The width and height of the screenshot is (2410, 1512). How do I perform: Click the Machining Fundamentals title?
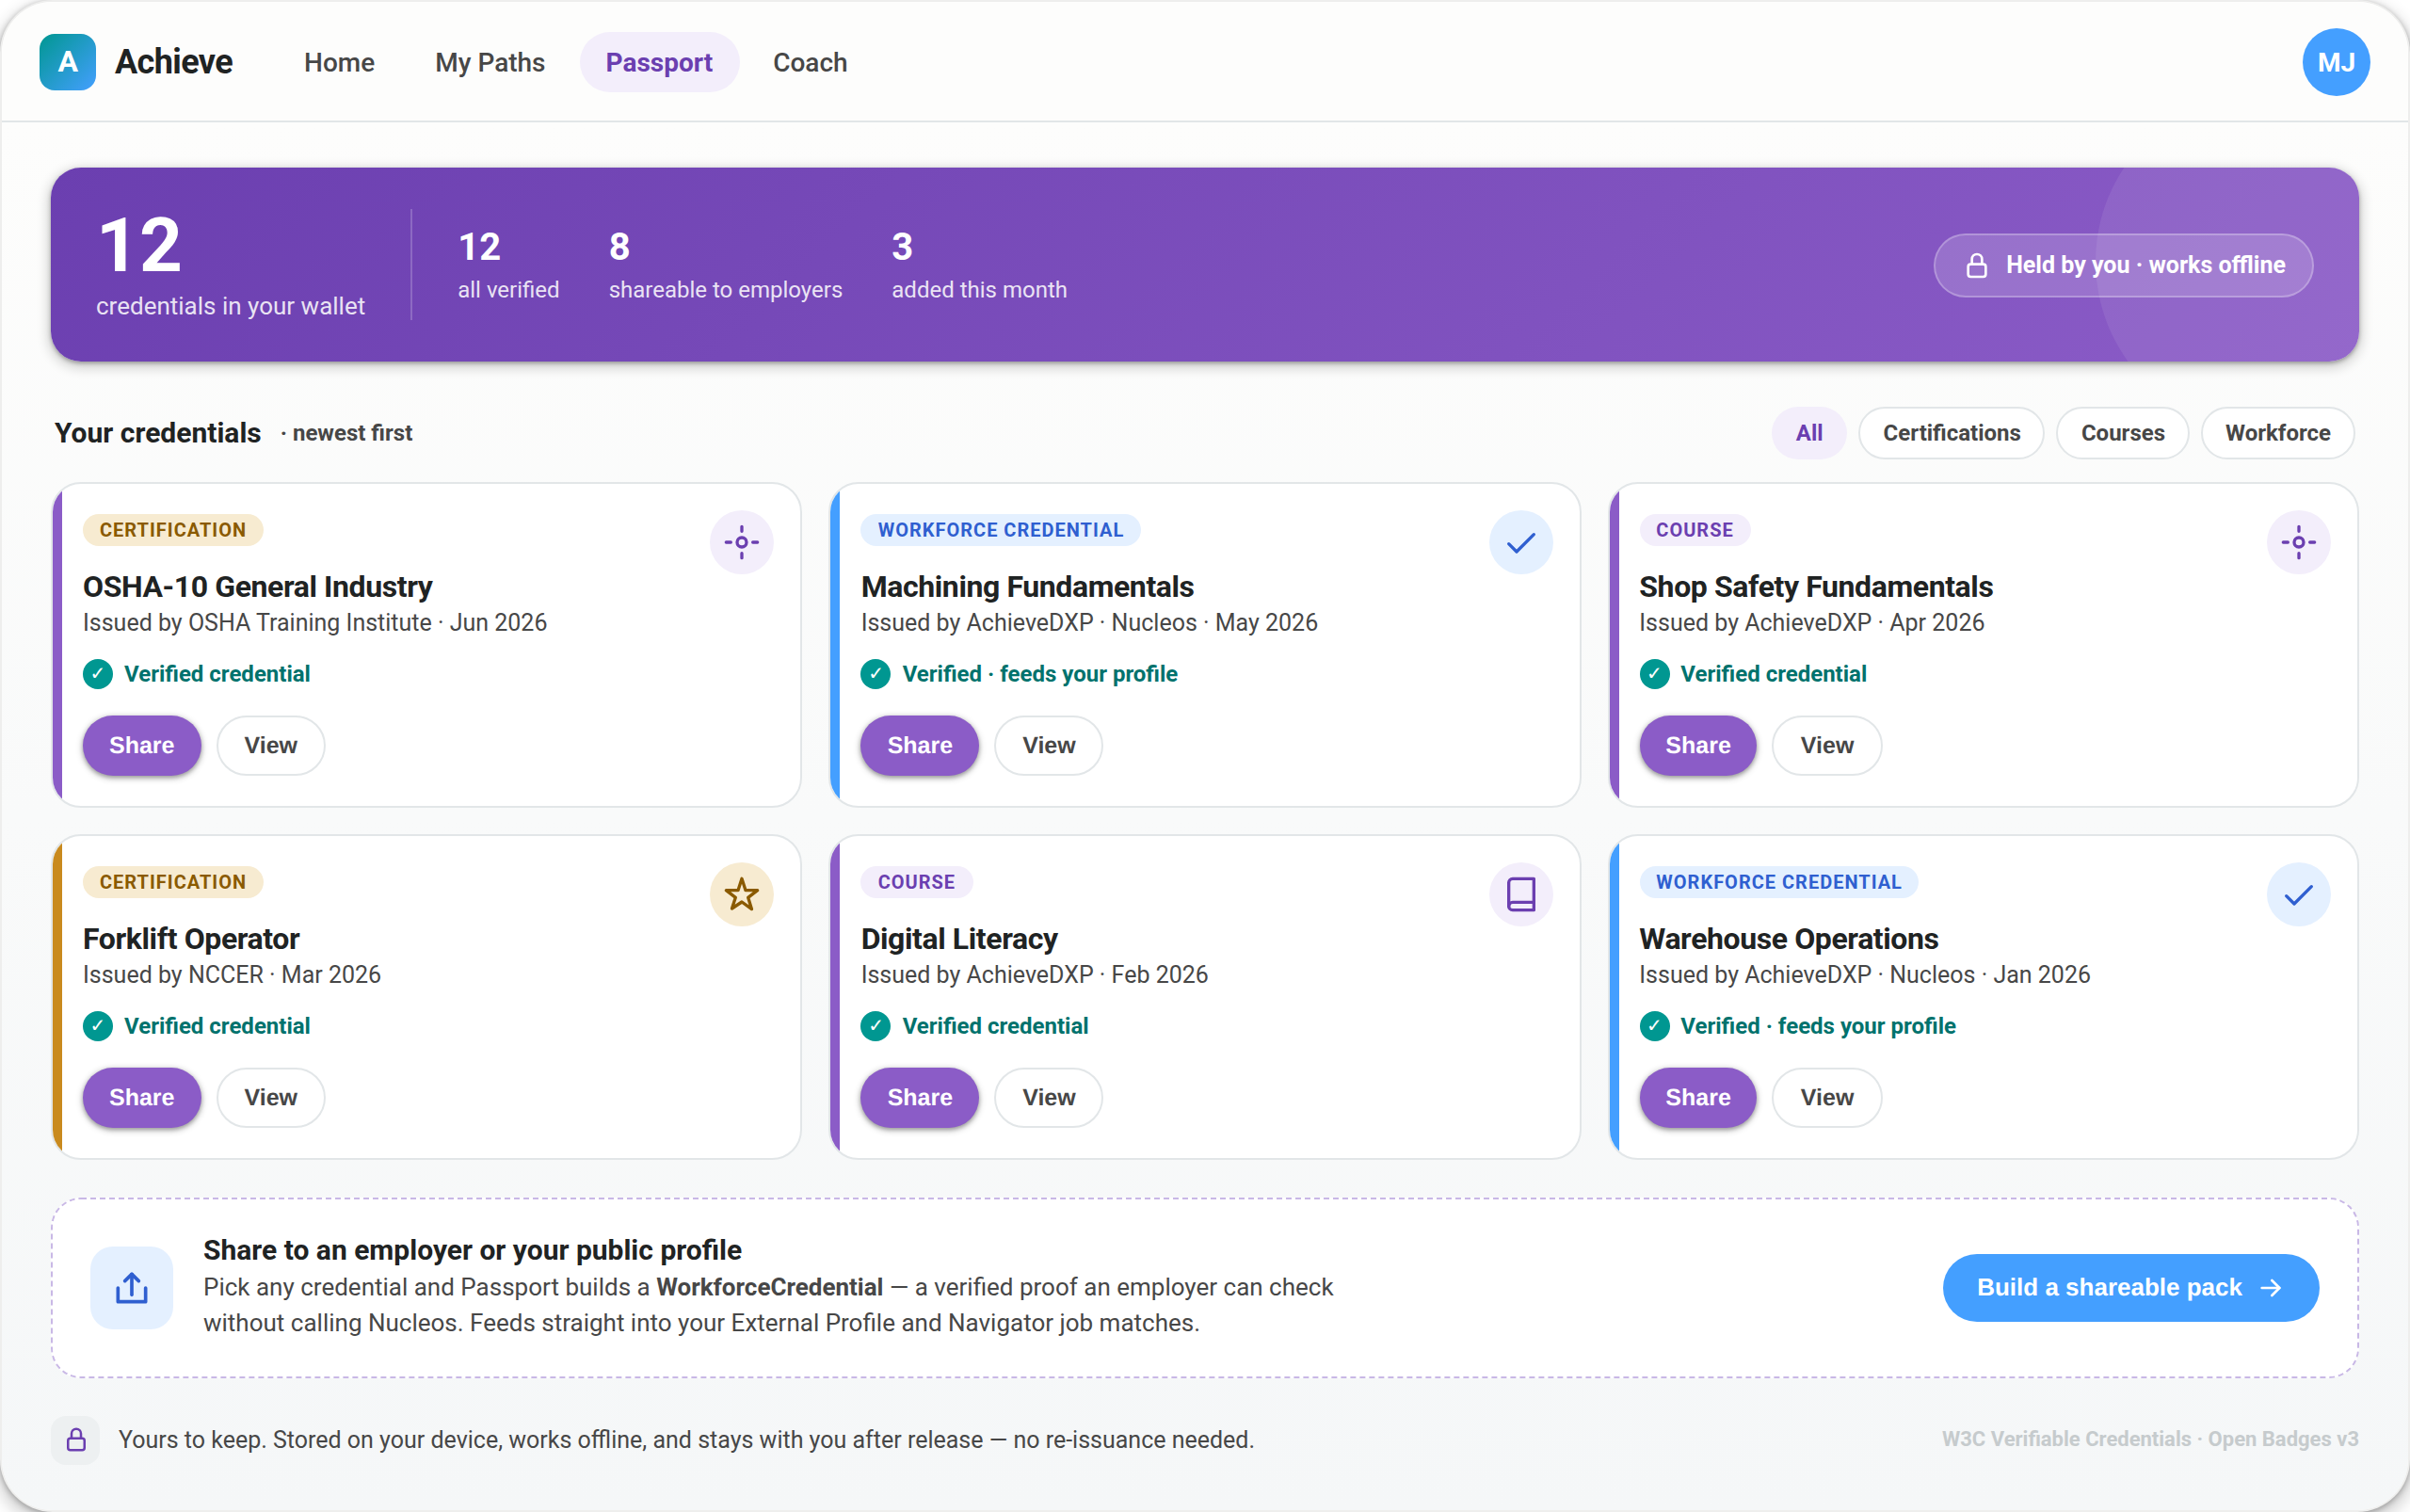1027,587
